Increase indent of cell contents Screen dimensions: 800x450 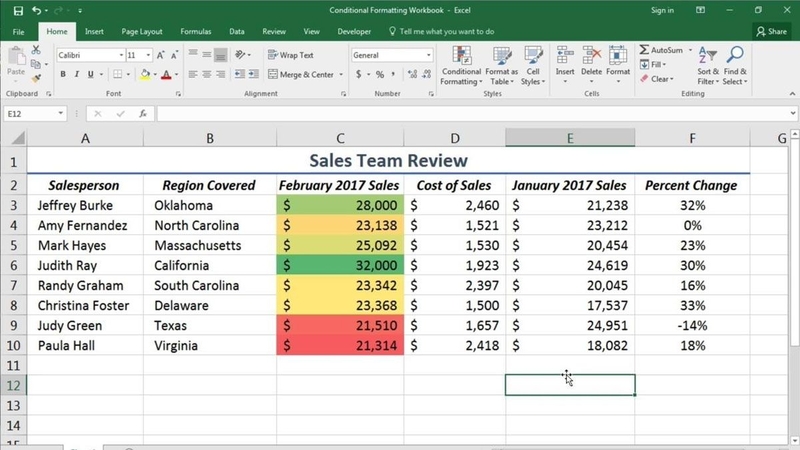254,74
